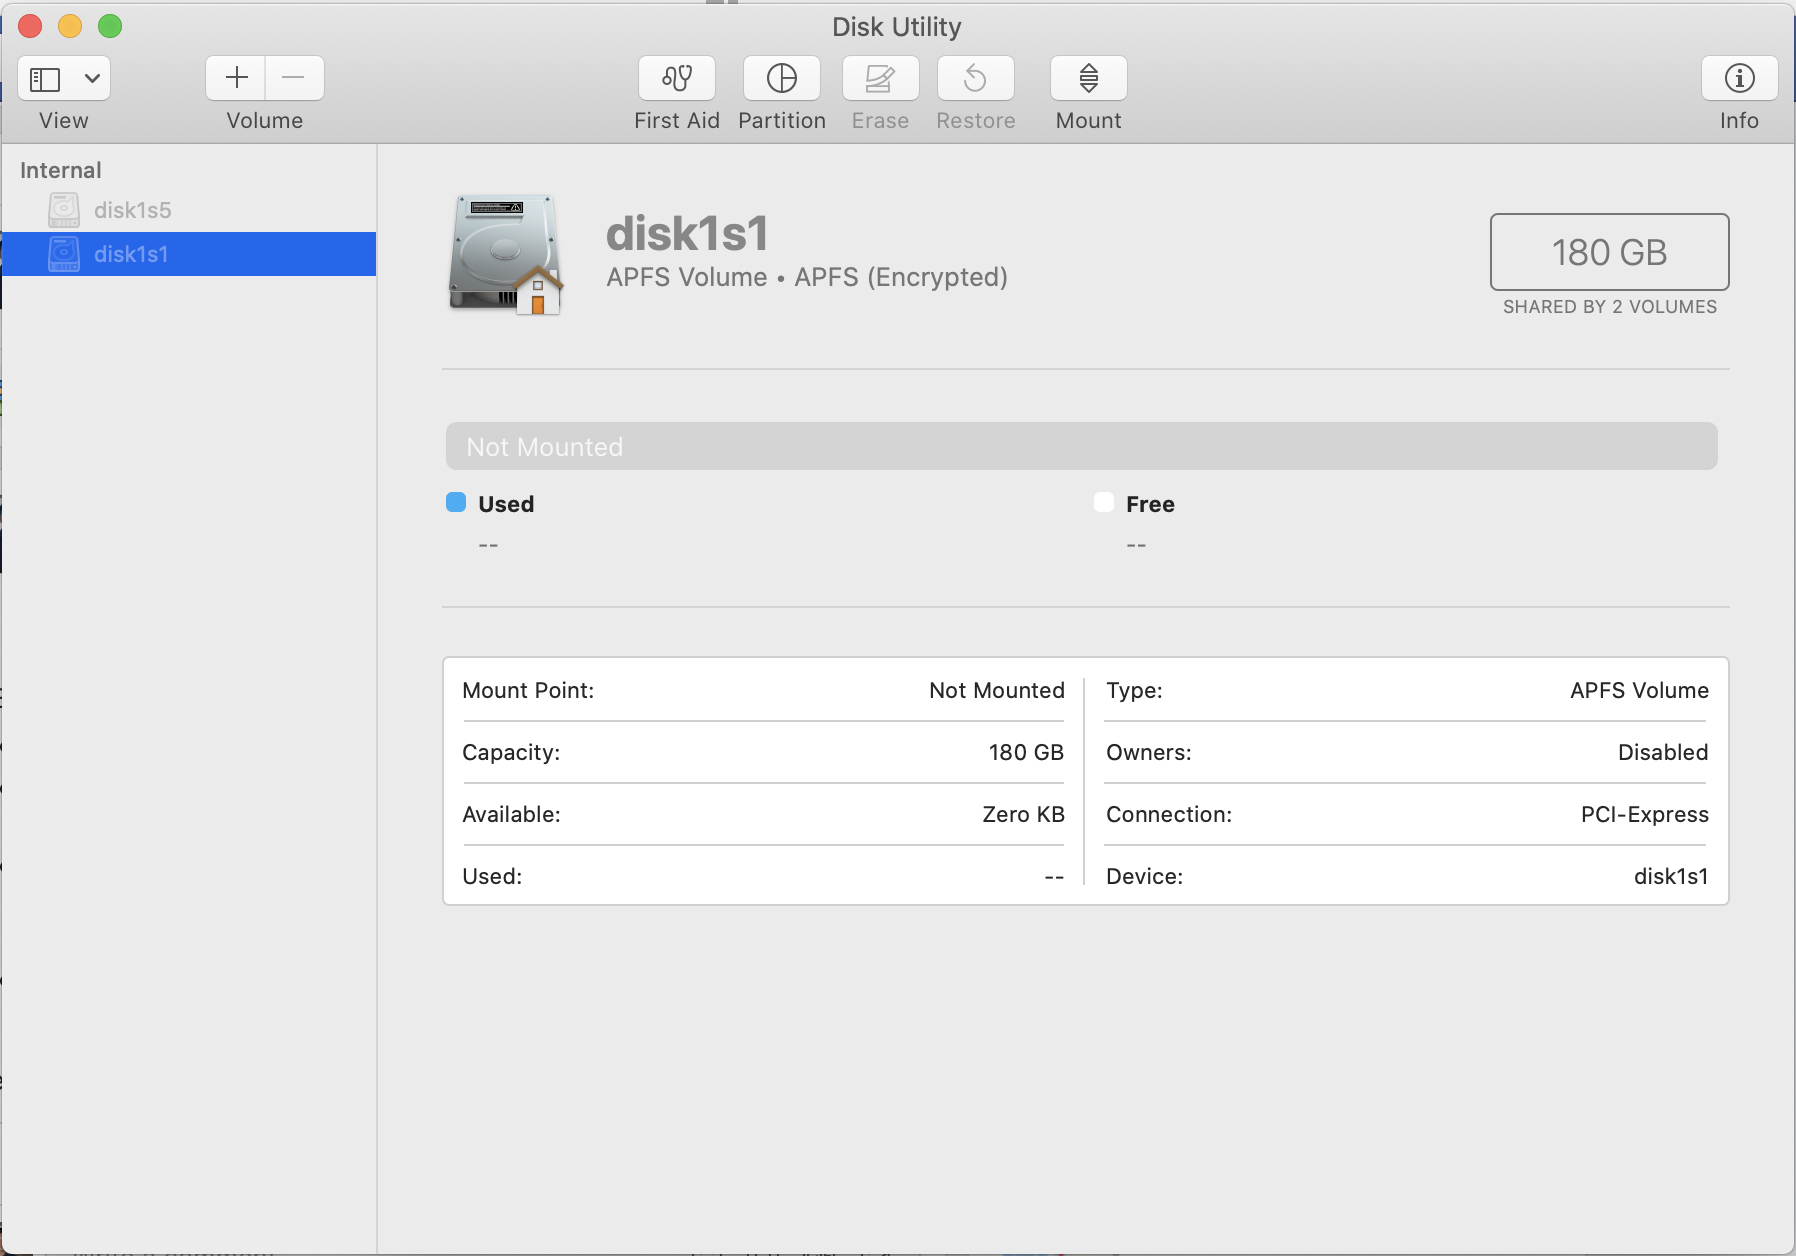Click the Owners value Disabled

point(1663,752)
